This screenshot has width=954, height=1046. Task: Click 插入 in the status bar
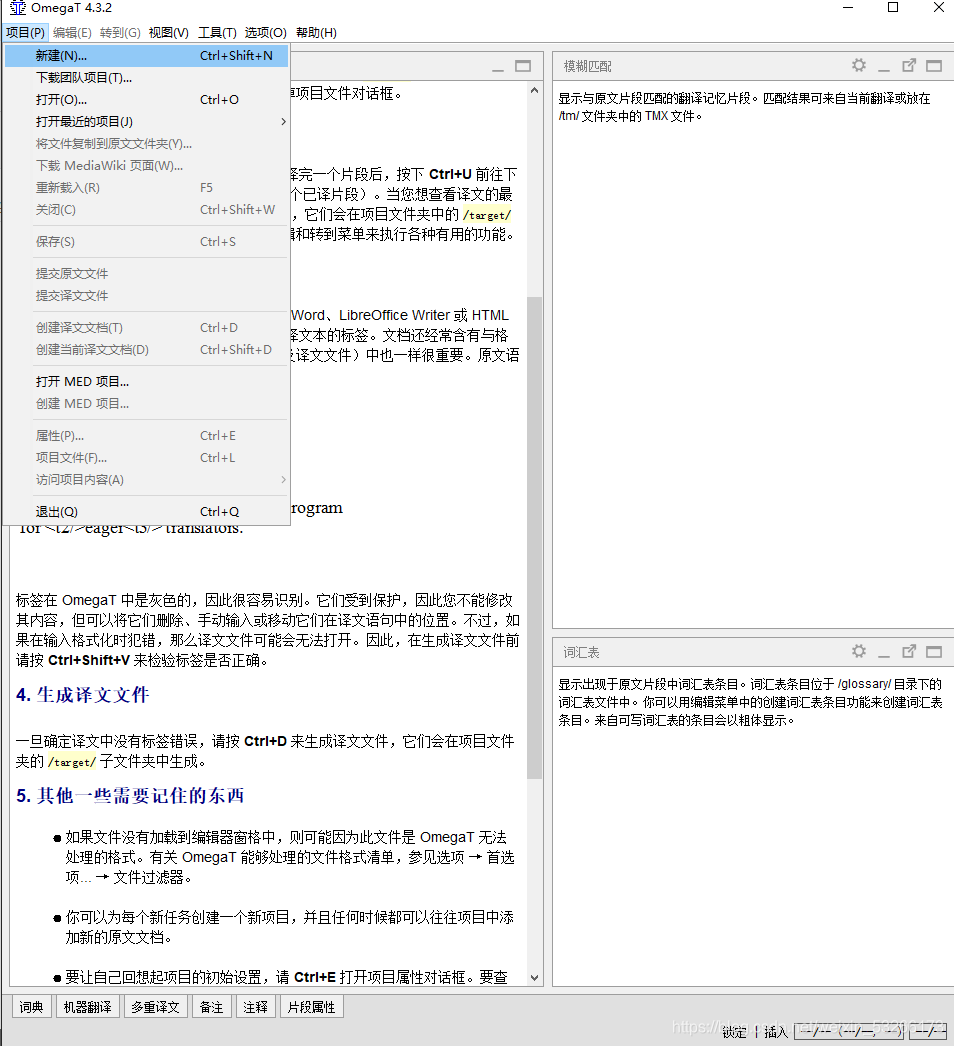(x=776, y=1032)
